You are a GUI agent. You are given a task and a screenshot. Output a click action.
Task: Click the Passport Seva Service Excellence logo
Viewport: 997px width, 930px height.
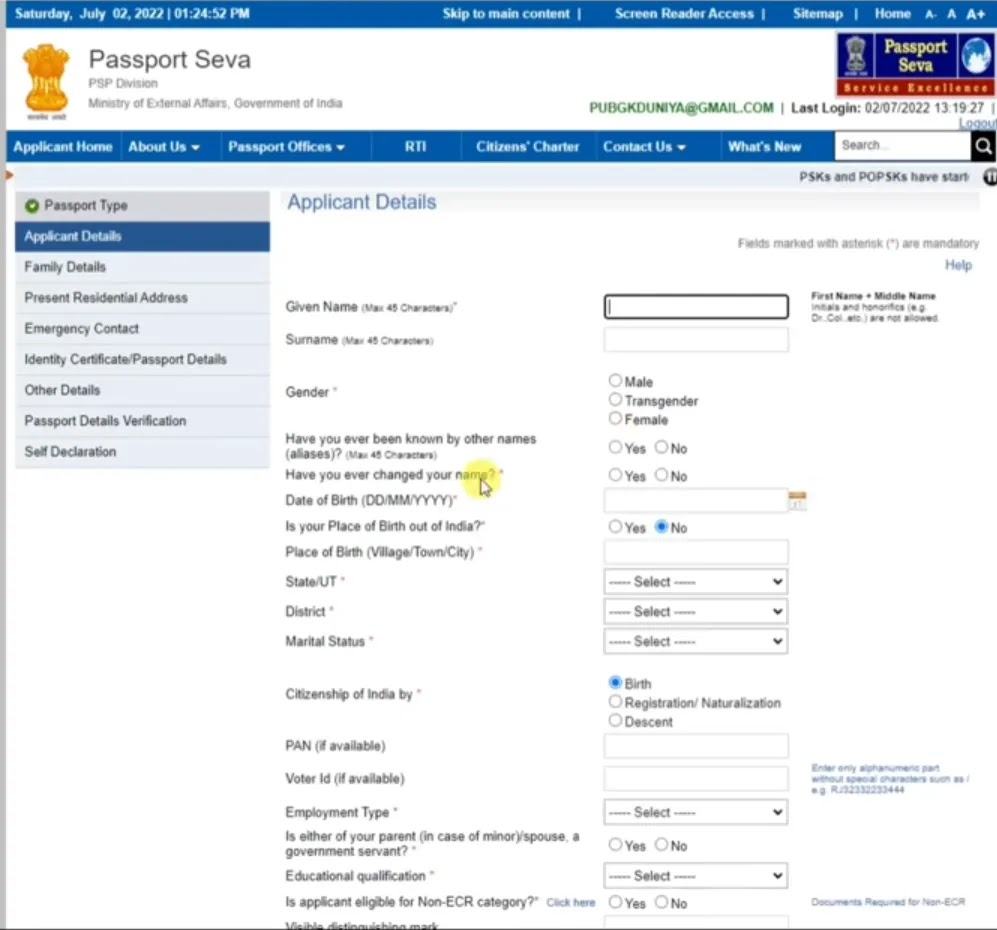(913, 65)
